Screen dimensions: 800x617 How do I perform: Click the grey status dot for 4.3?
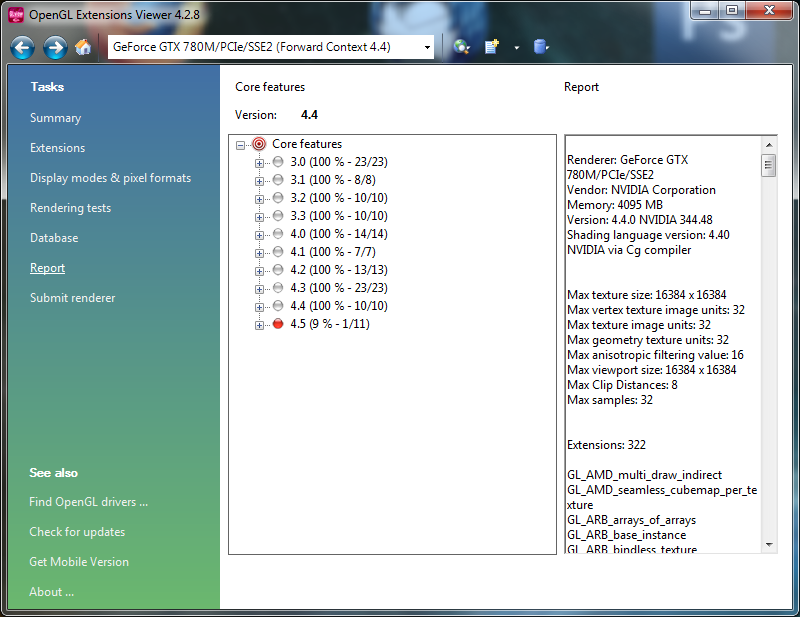click(278, 288)
